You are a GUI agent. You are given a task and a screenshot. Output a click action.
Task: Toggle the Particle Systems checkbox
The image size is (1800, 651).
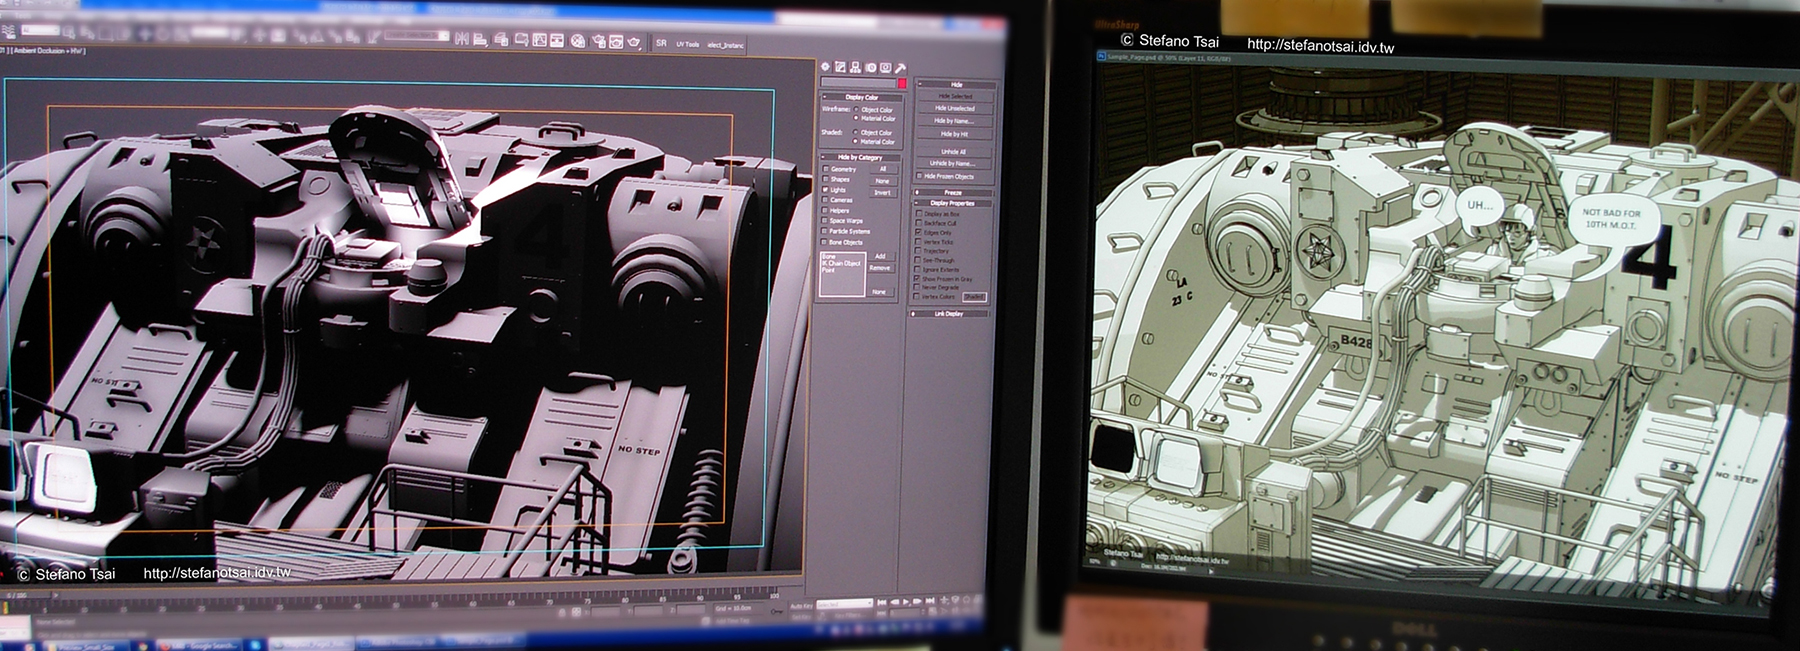click(825, 231)
